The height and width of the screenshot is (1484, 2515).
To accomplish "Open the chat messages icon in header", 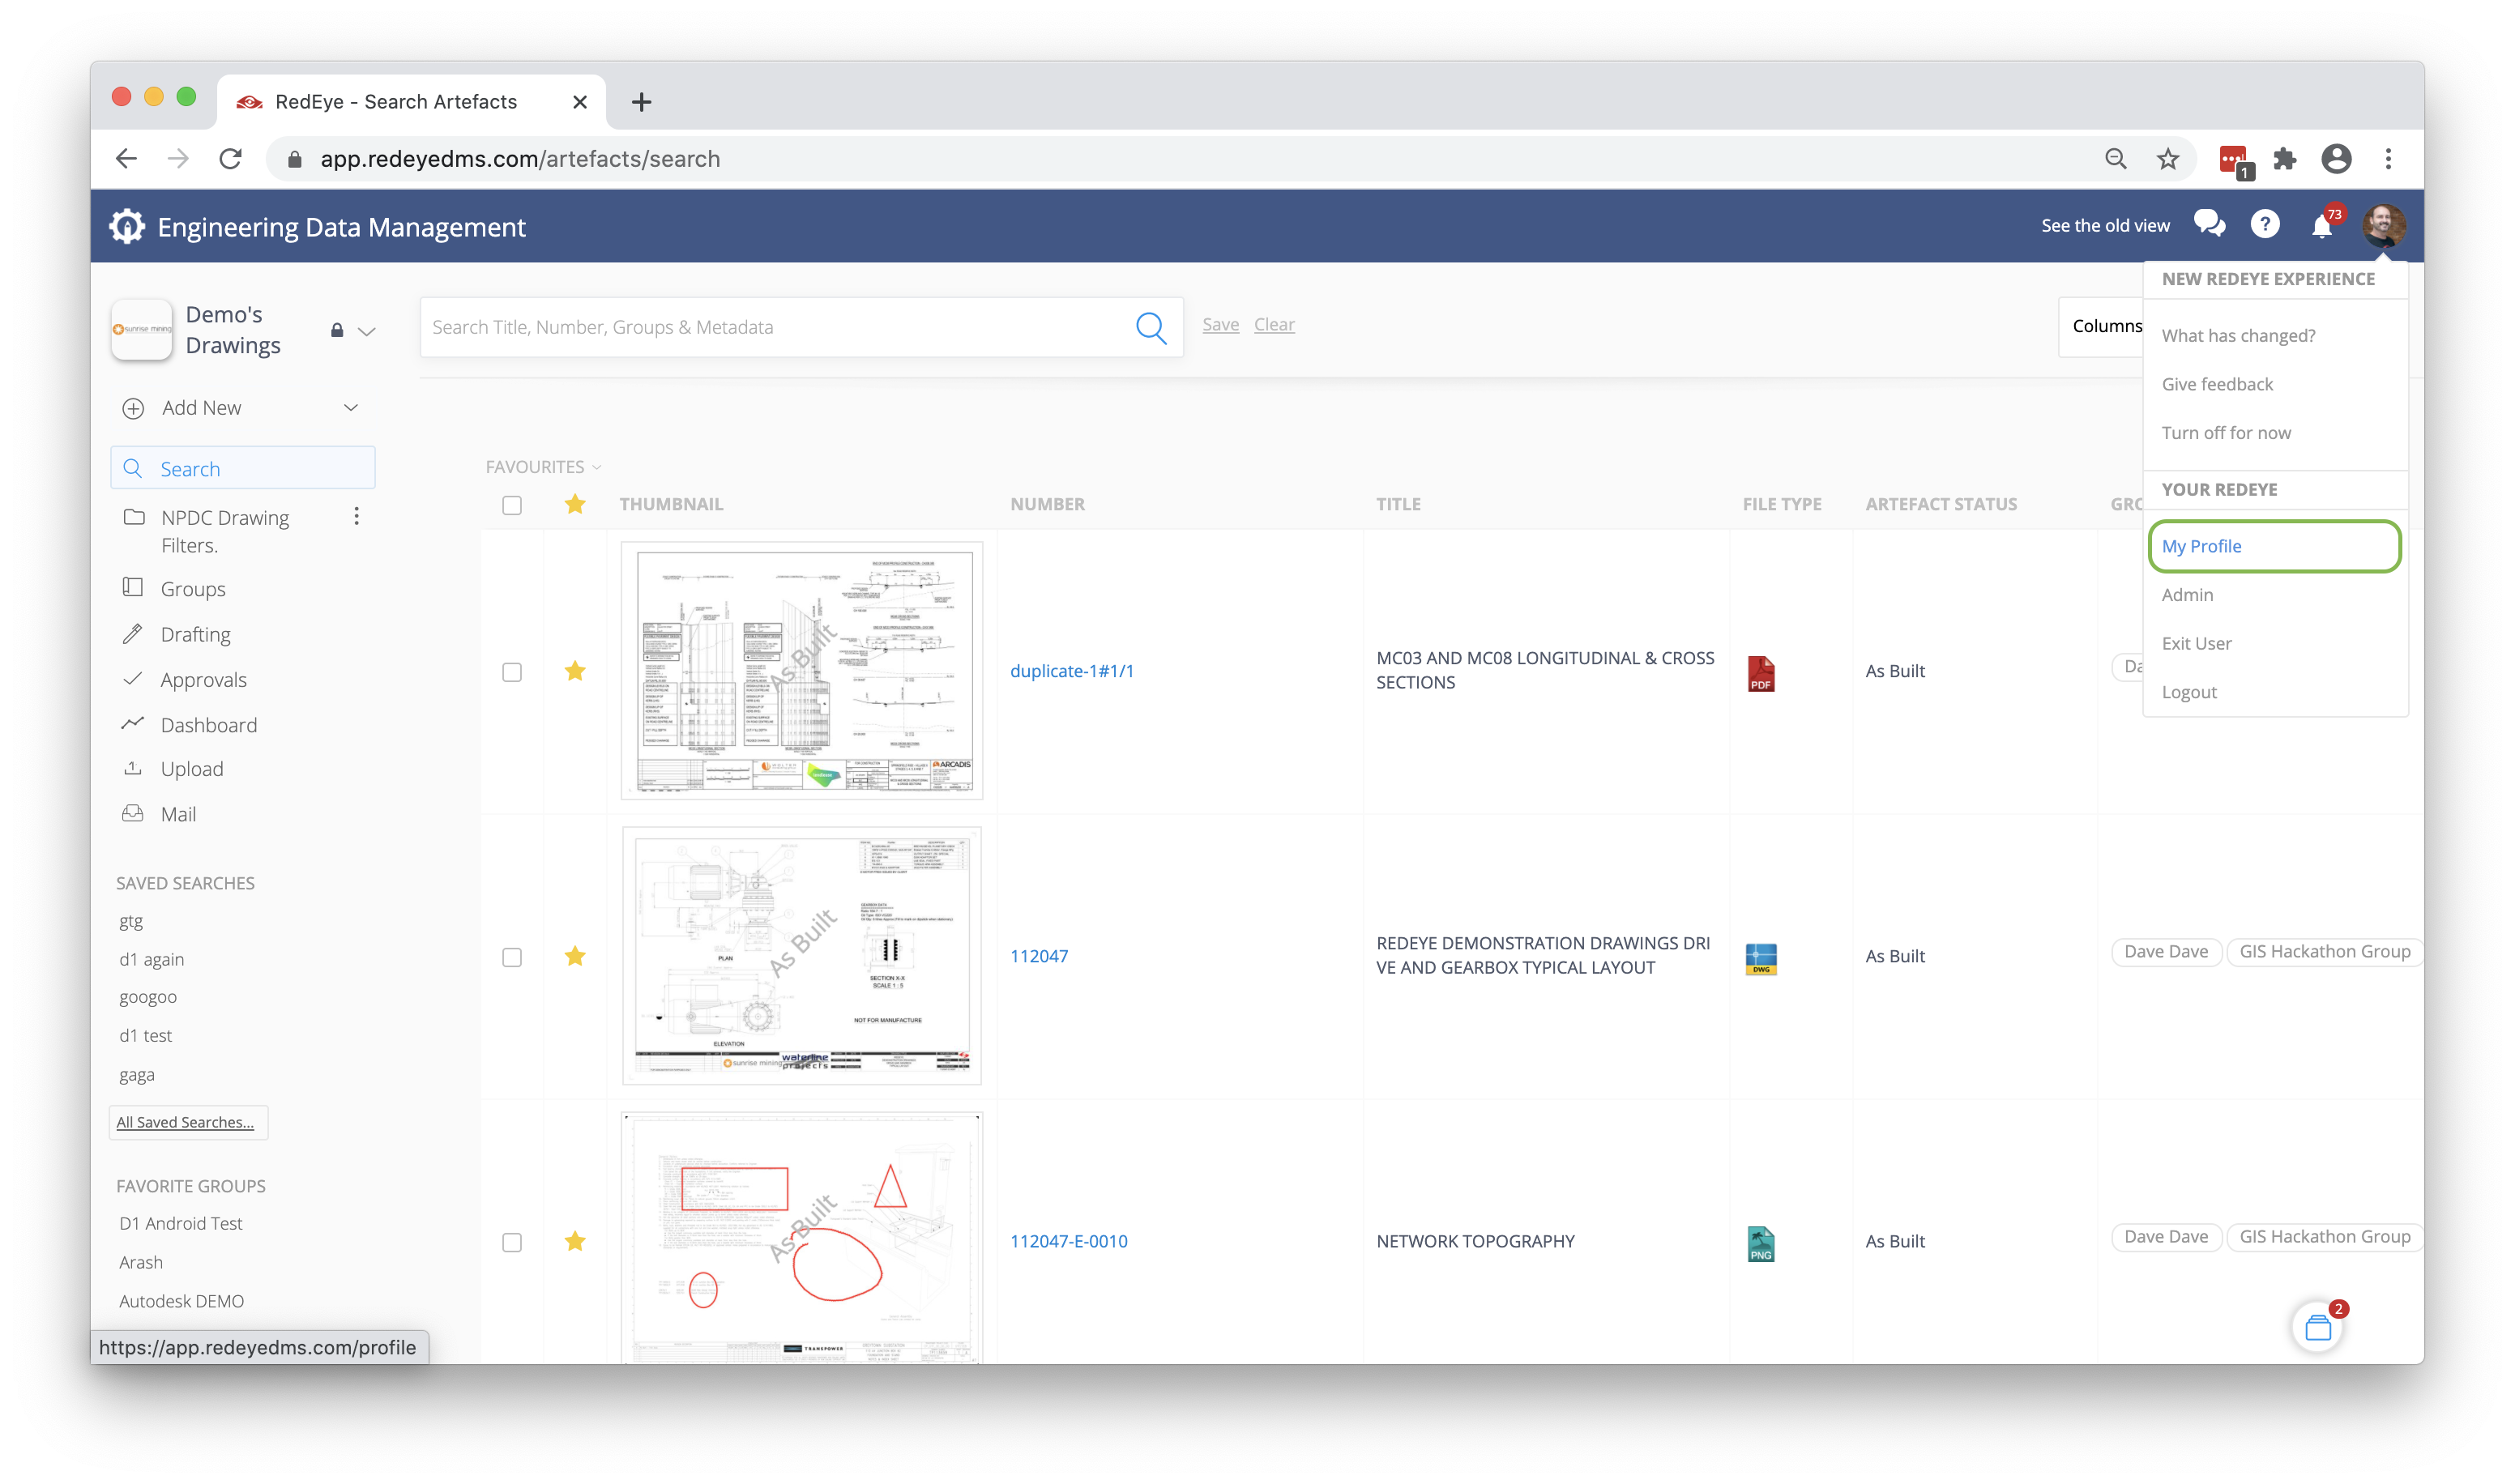I will click(x=2210, y=224).
